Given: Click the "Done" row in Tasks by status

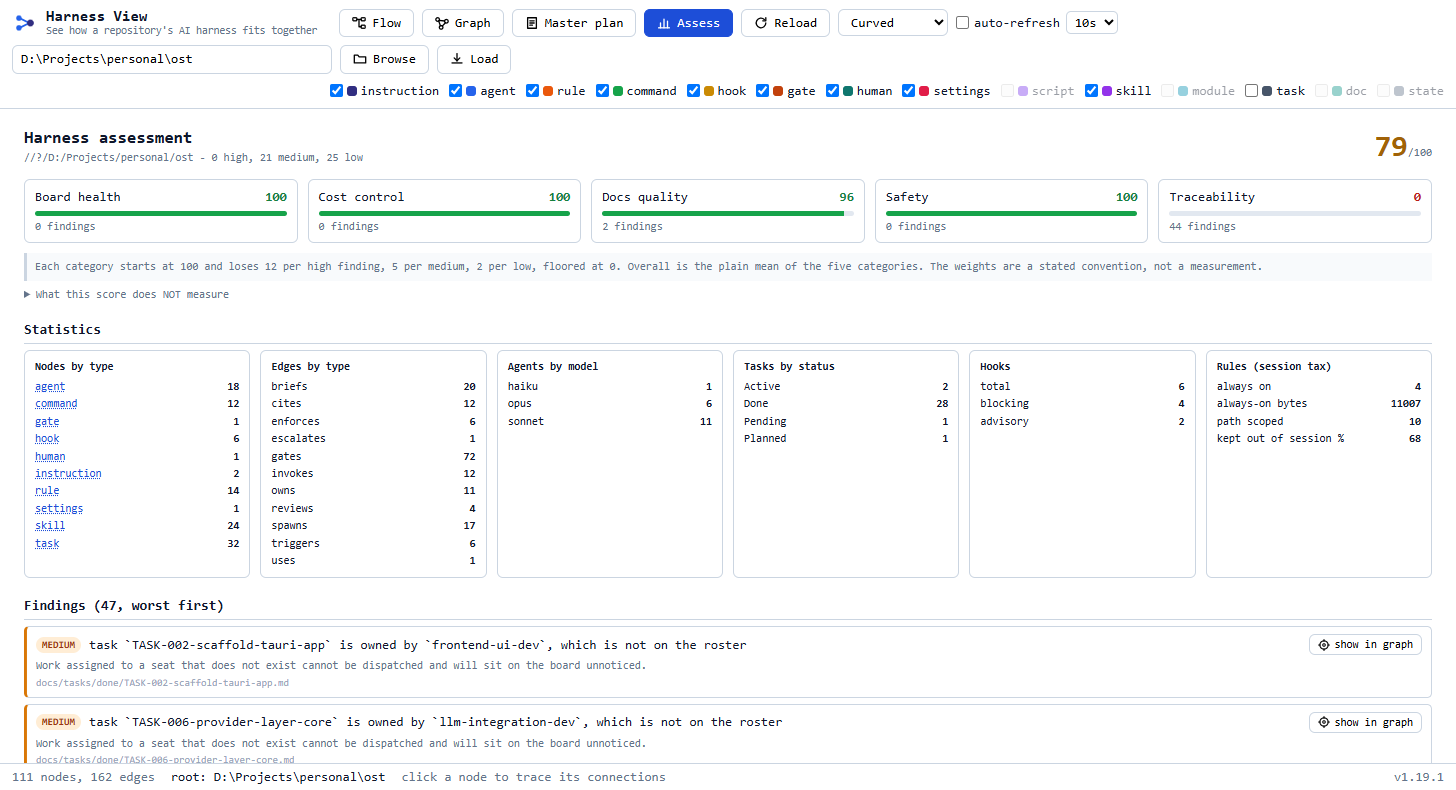Looking at the screenshot, I should point(846,404).
